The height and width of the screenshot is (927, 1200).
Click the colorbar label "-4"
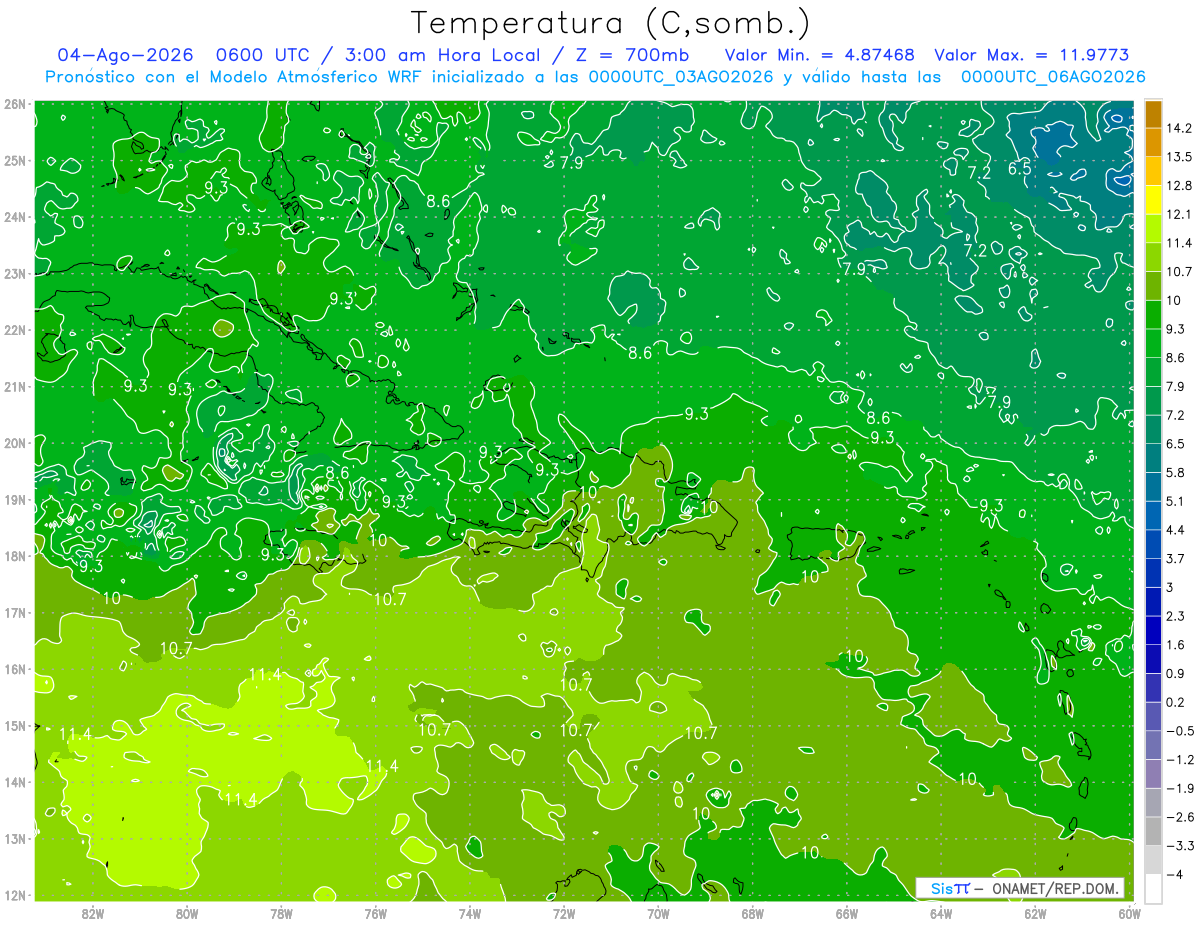pyautogui.click(x=1175, y=874)
